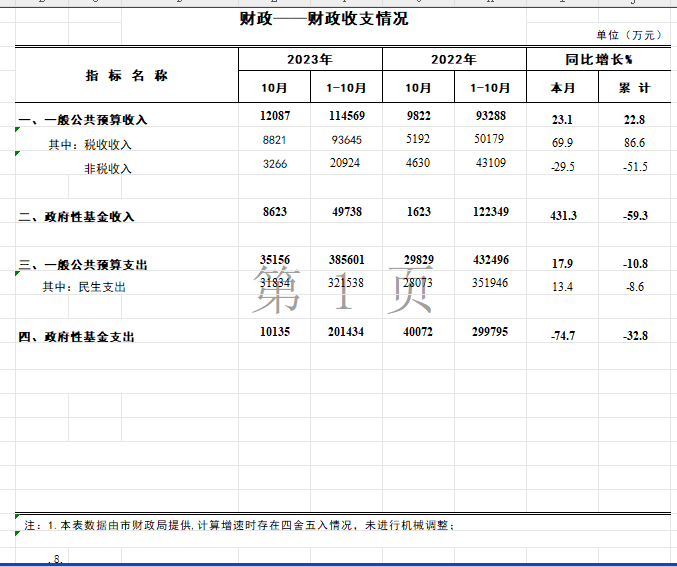677x567 pixels.
Task: Click the cell containing 10135
Action: 275,332
